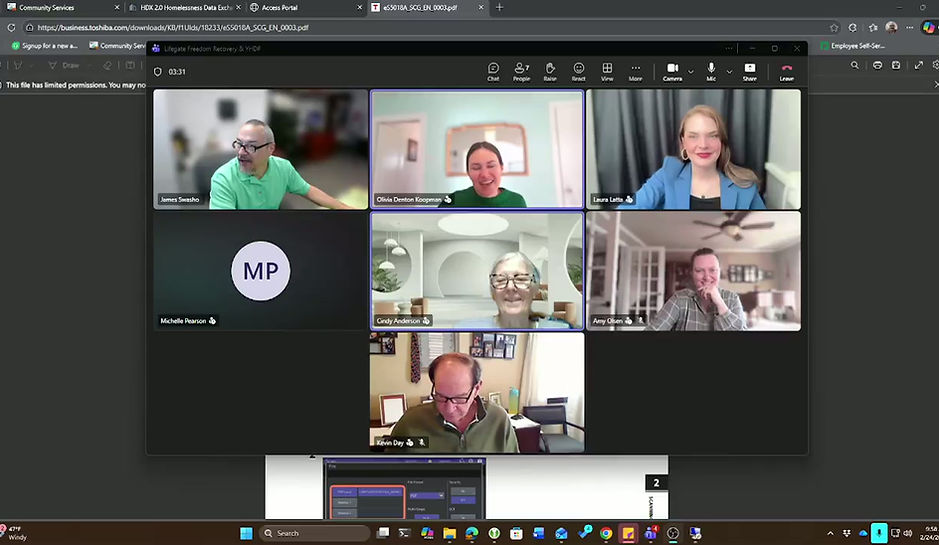The width and height of the screenshot is (939, 545).
Task: Close the Access Portal tab
Action: (359, 8)
